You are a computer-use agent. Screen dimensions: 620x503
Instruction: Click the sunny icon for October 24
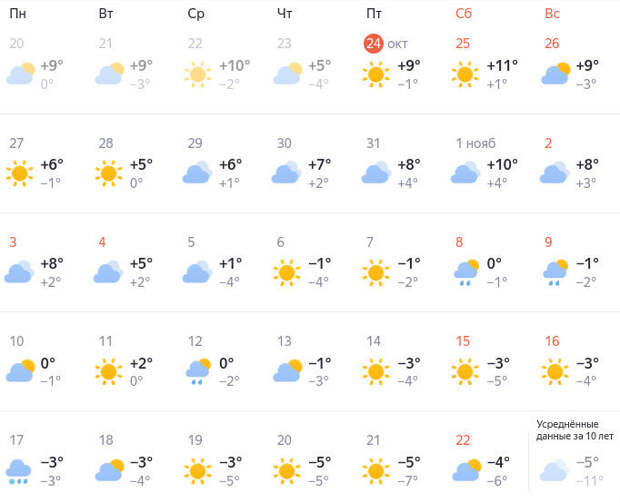377,74
